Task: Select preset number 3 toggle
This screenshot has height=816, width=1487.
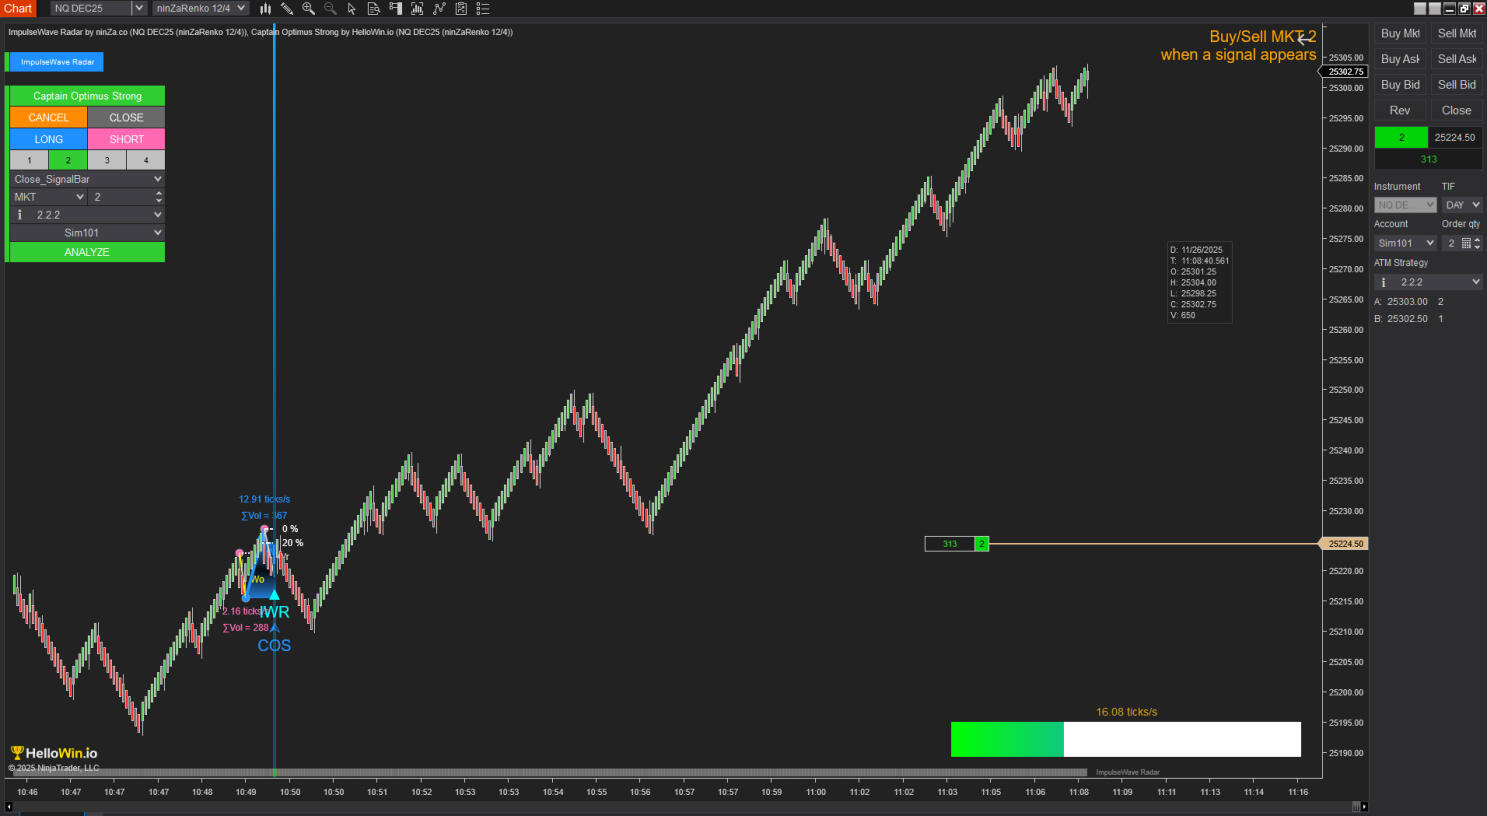Action: tap(107, 160)
